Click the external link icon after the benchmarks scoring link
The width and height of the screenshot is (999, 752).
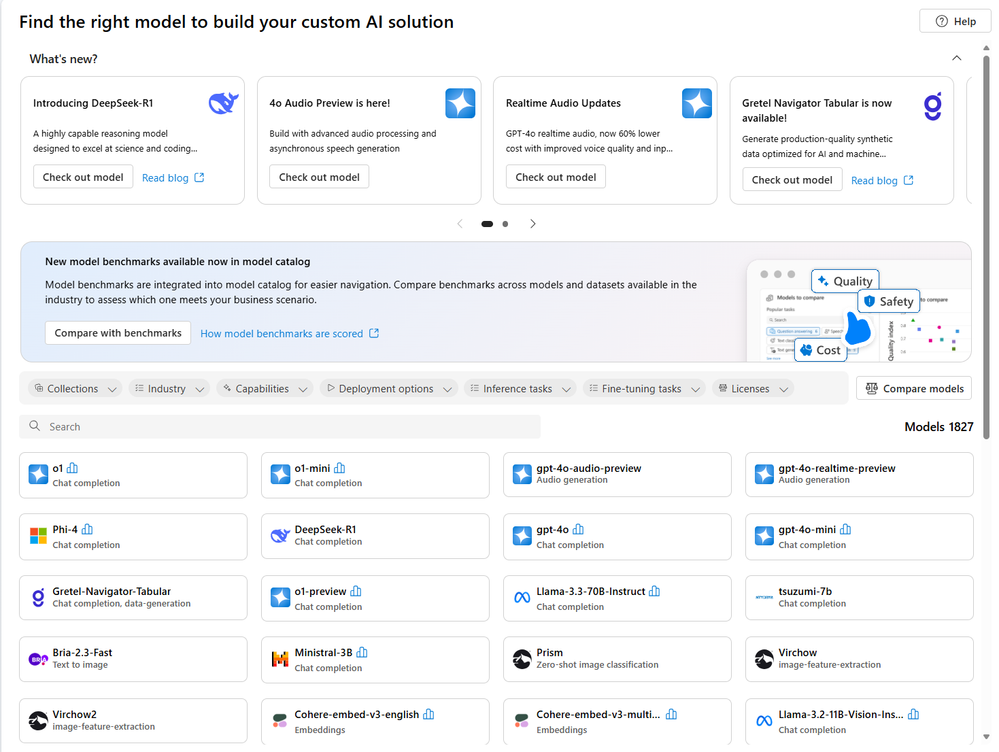click(x=374, y=333)
